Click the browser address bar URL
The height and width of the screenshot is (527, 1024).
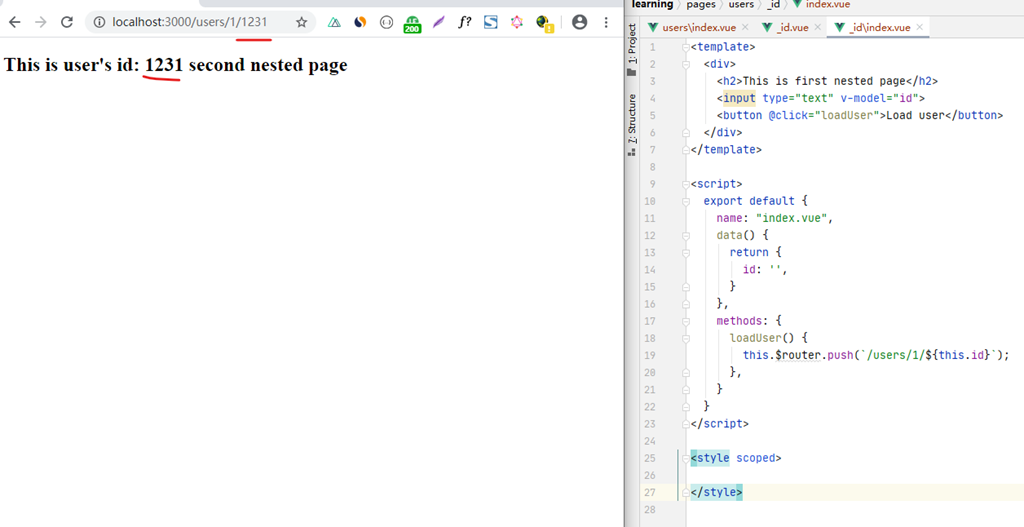coord(189,22)
